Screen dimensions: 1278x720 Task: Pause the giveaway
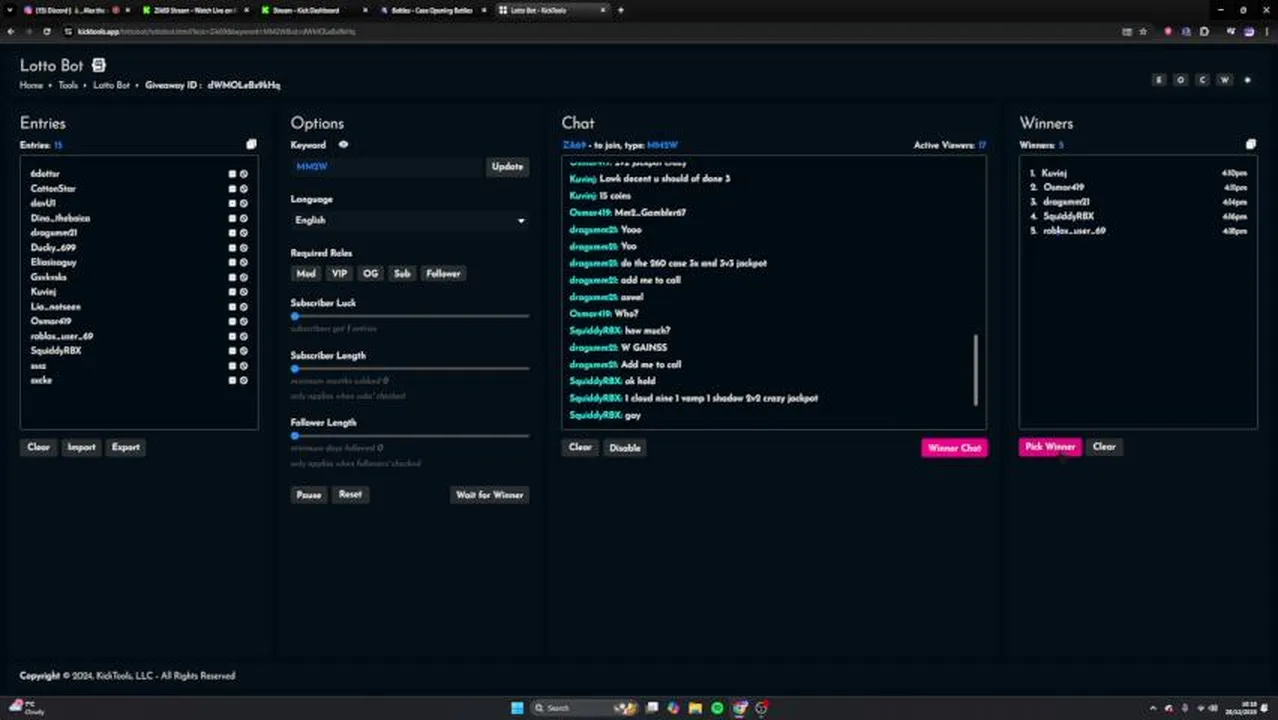tap(309, 495)
